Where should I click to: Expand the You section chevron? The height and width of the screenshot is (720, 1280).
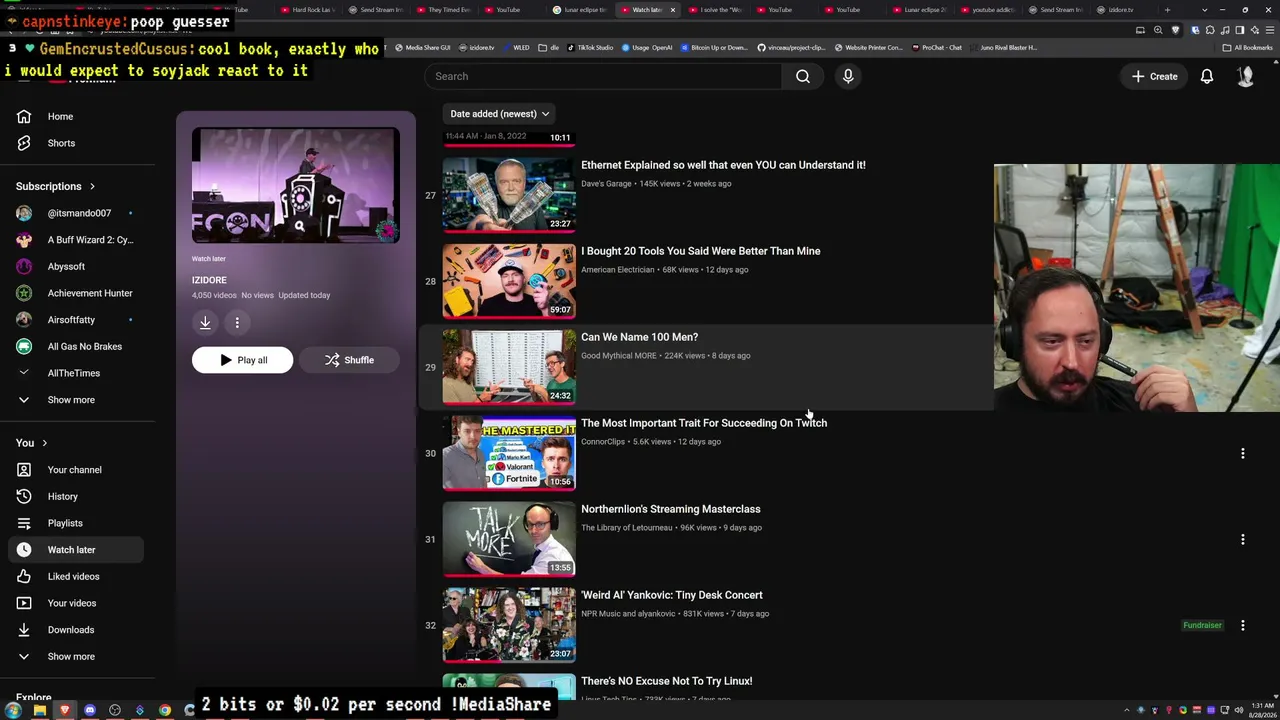point(44,443)
